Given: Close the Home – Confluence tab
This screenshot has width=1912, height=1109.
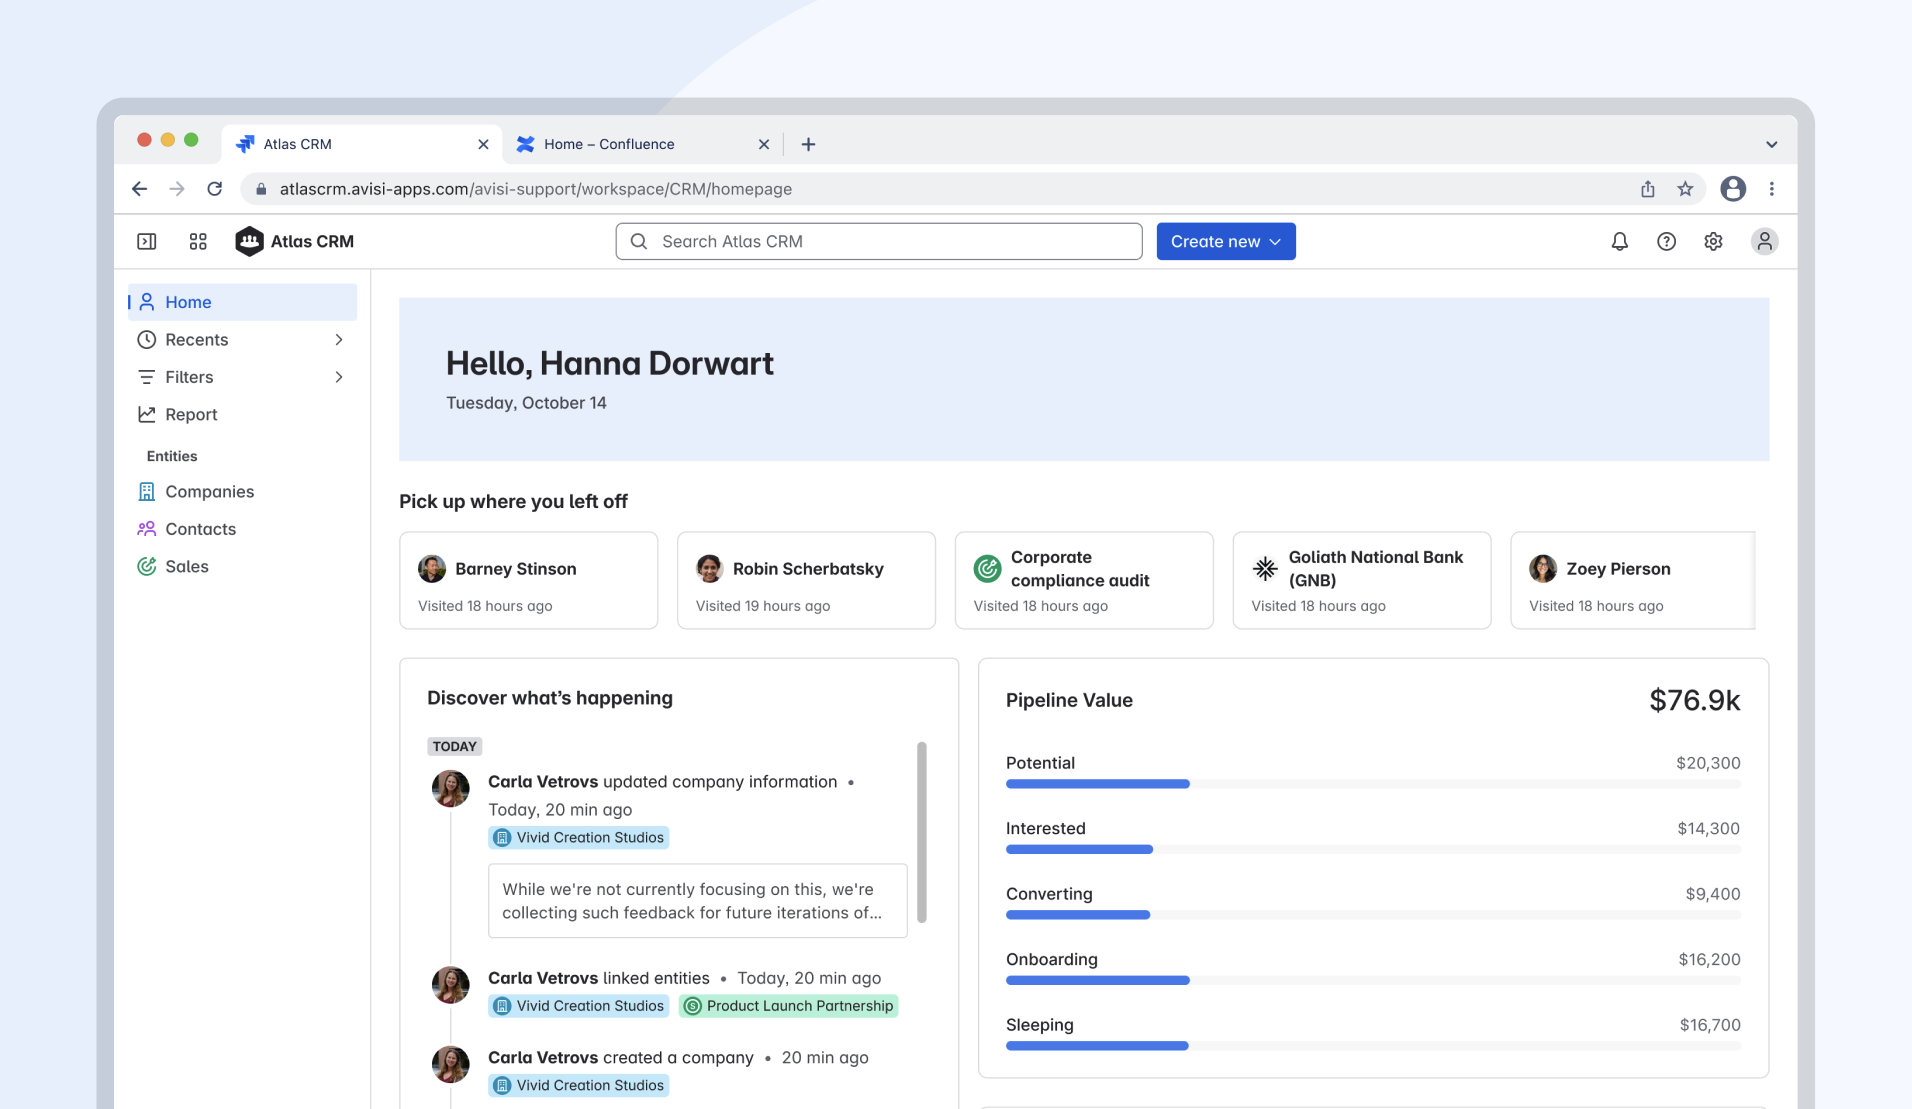Looking at the screenshot, I should click(764, 144).
